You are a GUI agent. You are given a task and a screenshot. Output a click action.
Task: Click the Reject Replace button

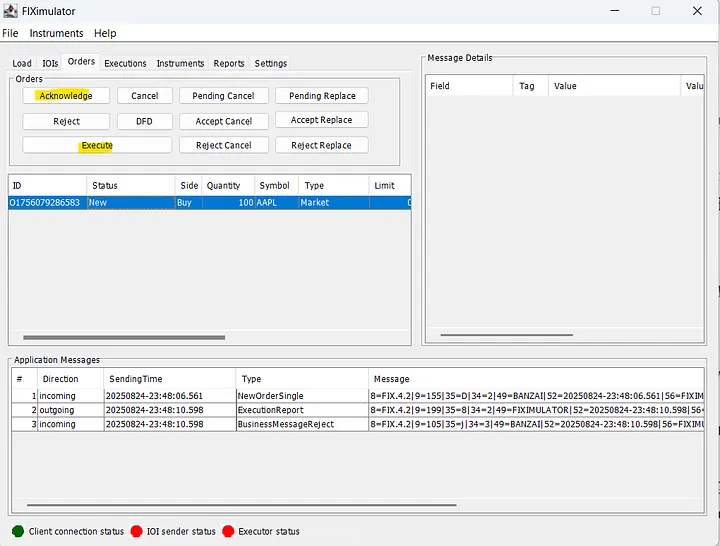pyautogui.click(x=322, y=145)
